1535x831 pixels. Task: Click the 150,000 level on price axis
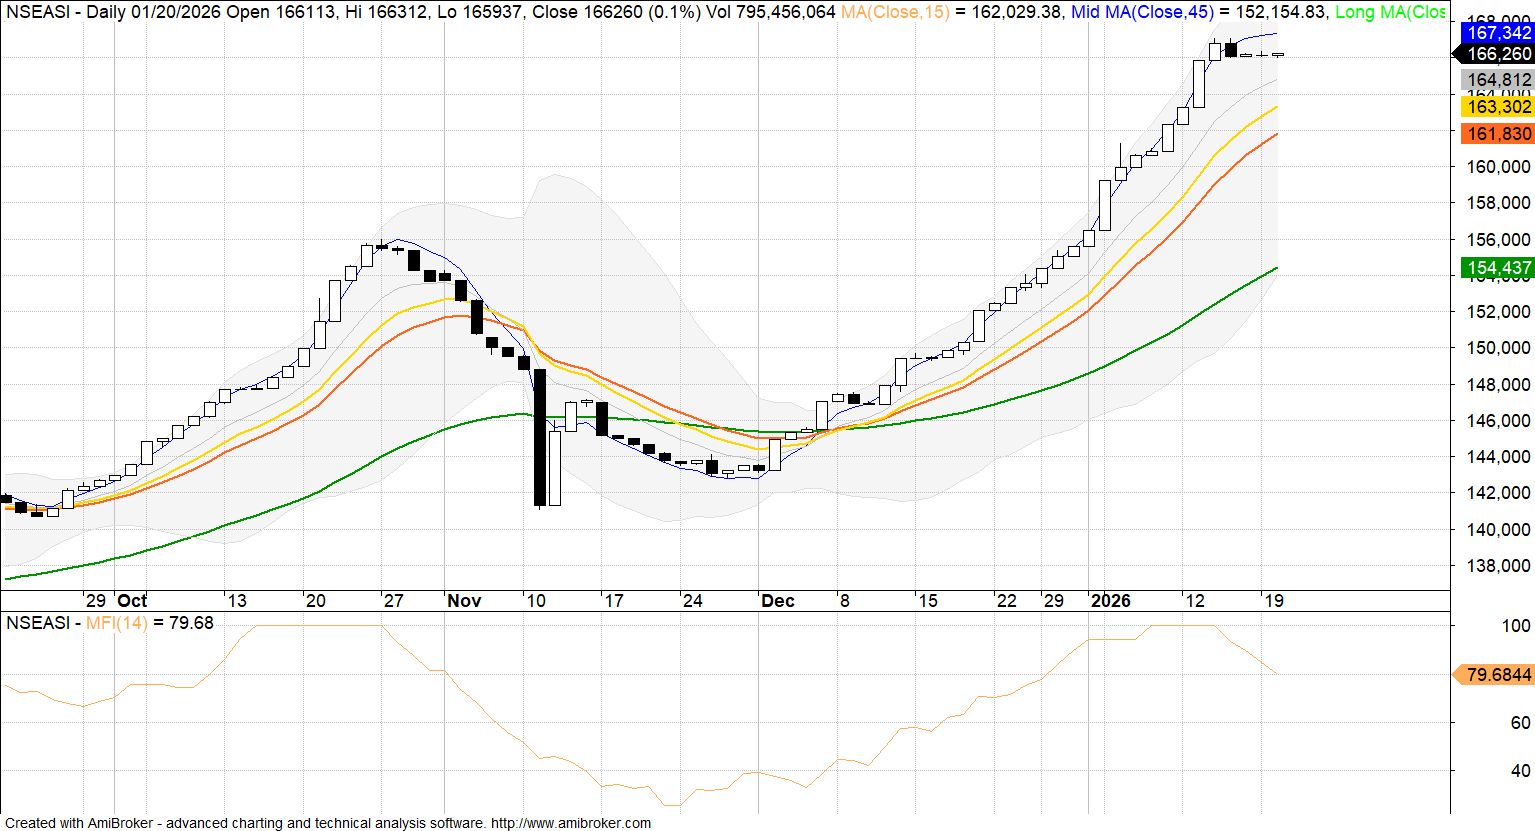pyautogui.click(x=1497, y=348)
